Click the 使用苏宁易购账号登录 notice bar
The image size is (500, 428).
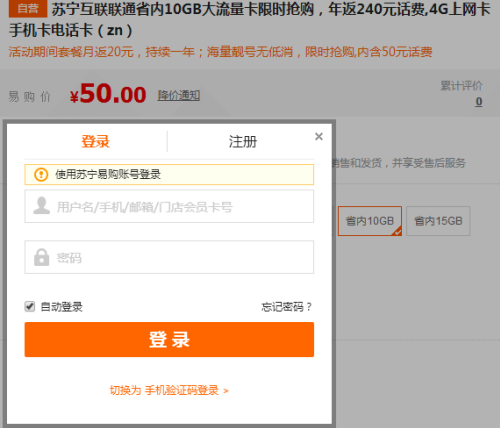(169, 174)
